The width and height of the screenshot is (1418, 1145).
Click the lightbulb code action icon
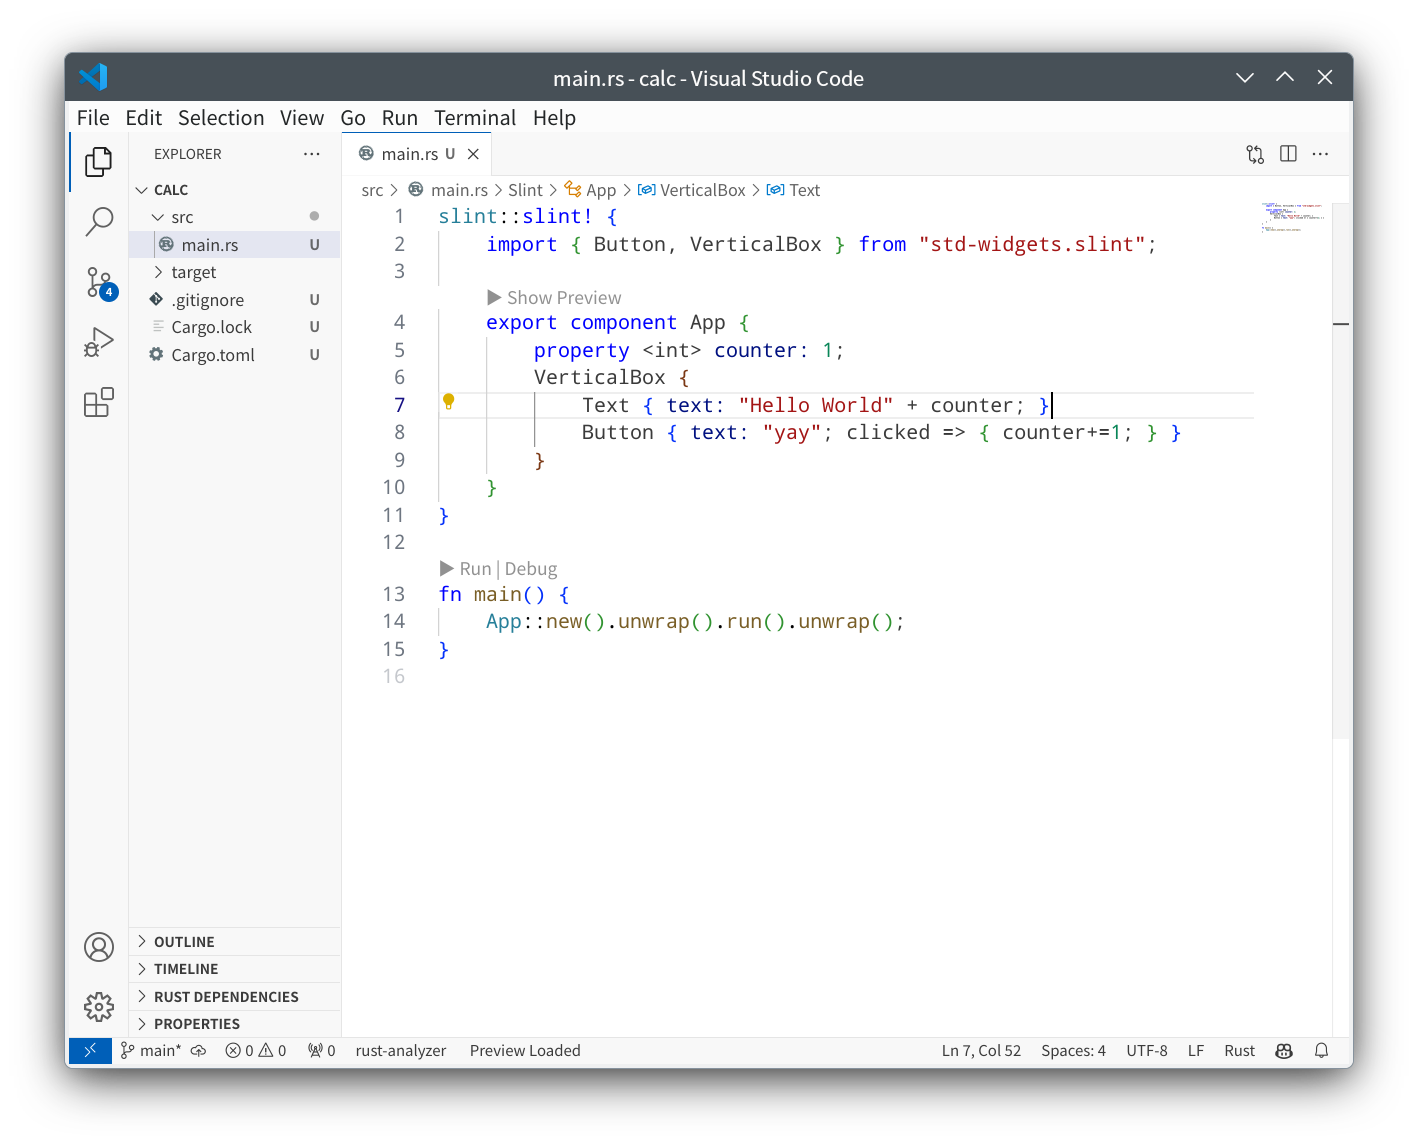pos(449,402)
